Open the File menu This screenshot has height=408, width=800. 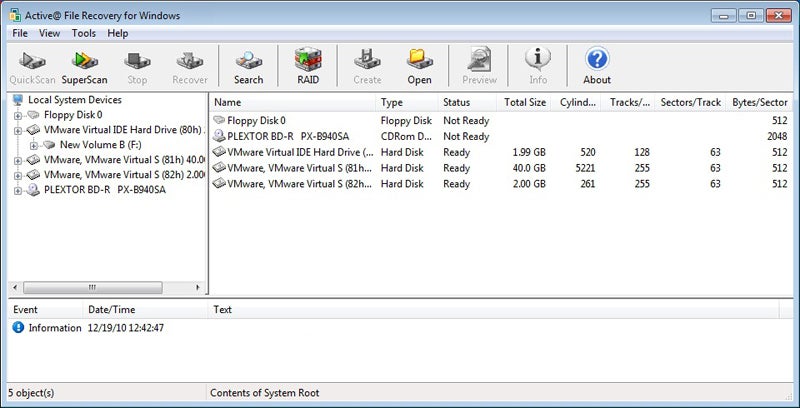pos(20,33)
